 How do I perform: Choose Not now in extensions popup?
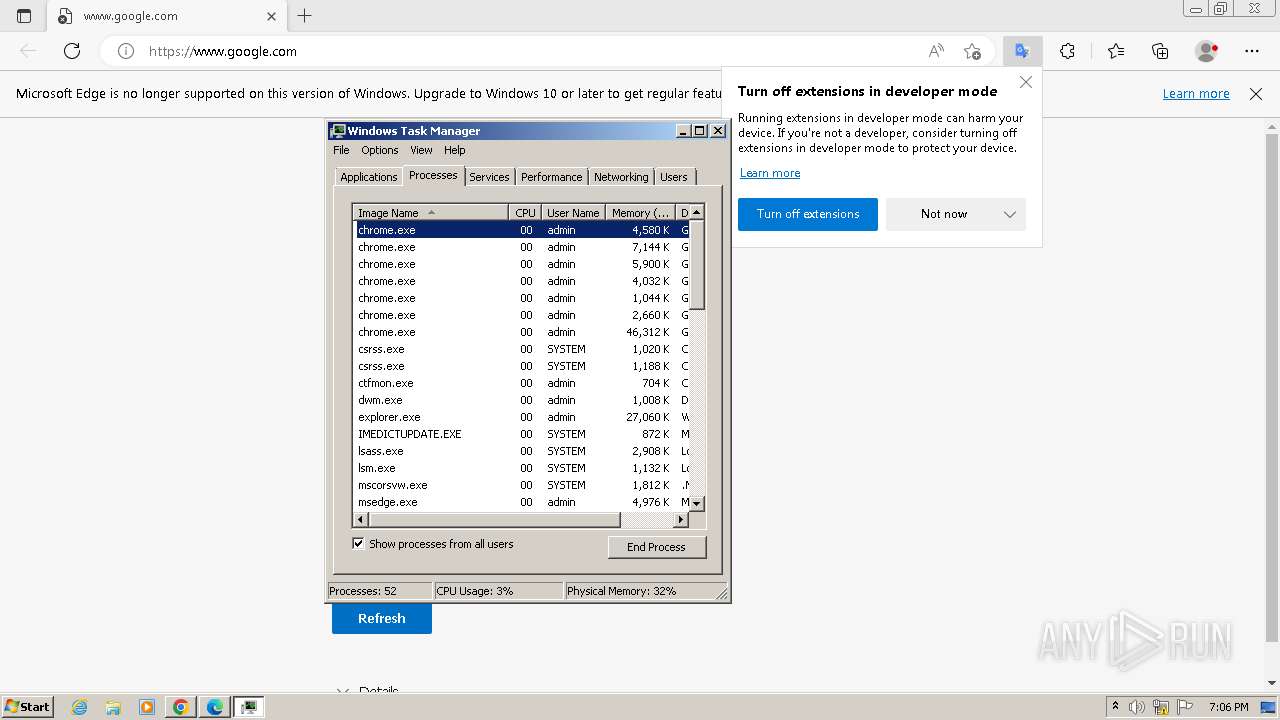943,214
